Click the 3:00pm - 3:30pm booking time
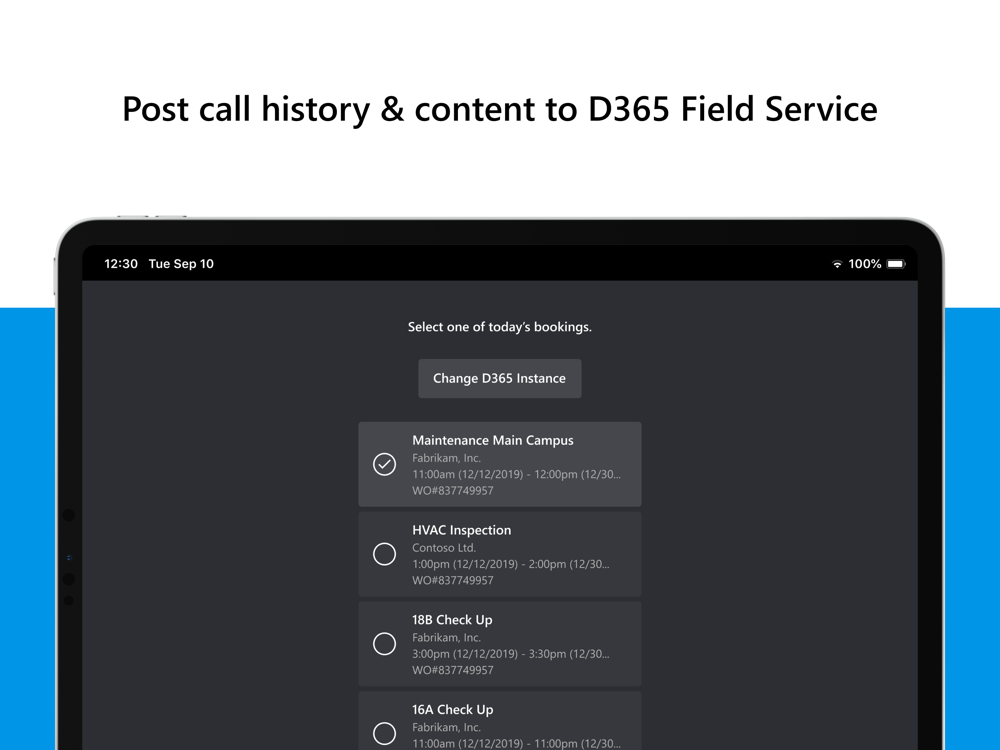 pyautogui.click(x=511, y=654)
